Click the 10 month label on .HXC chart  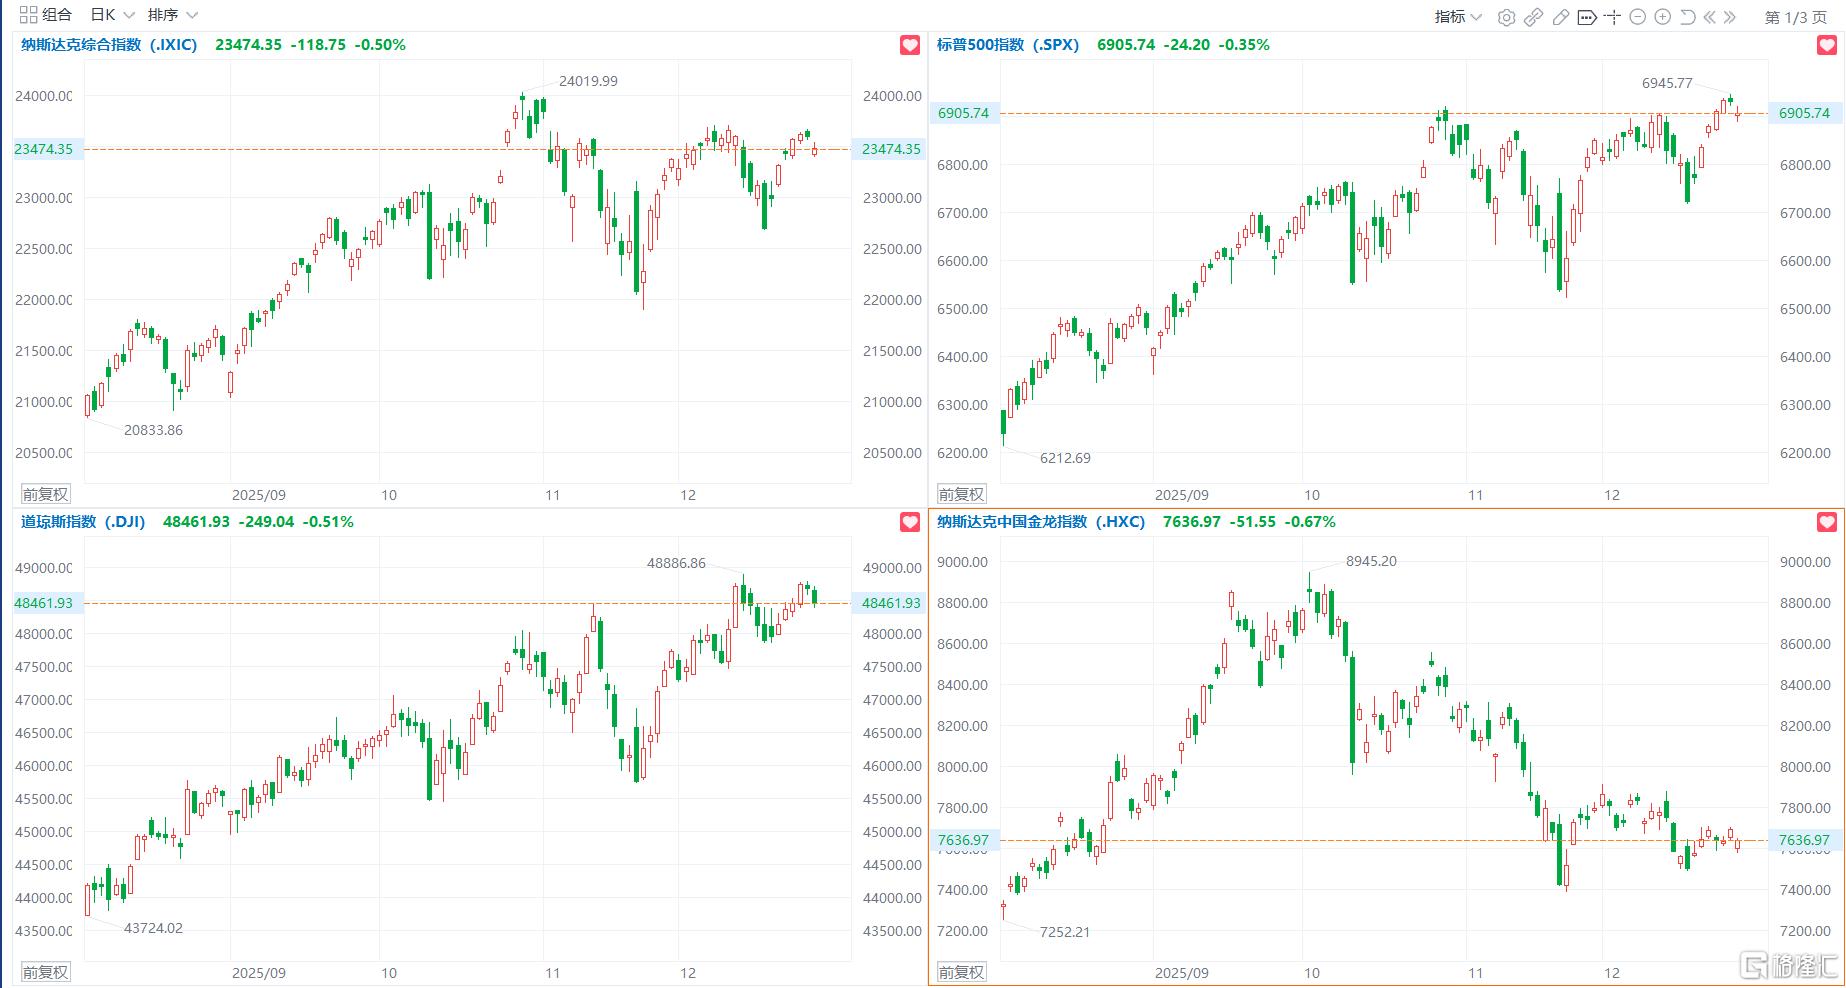tap(1312, 973)
